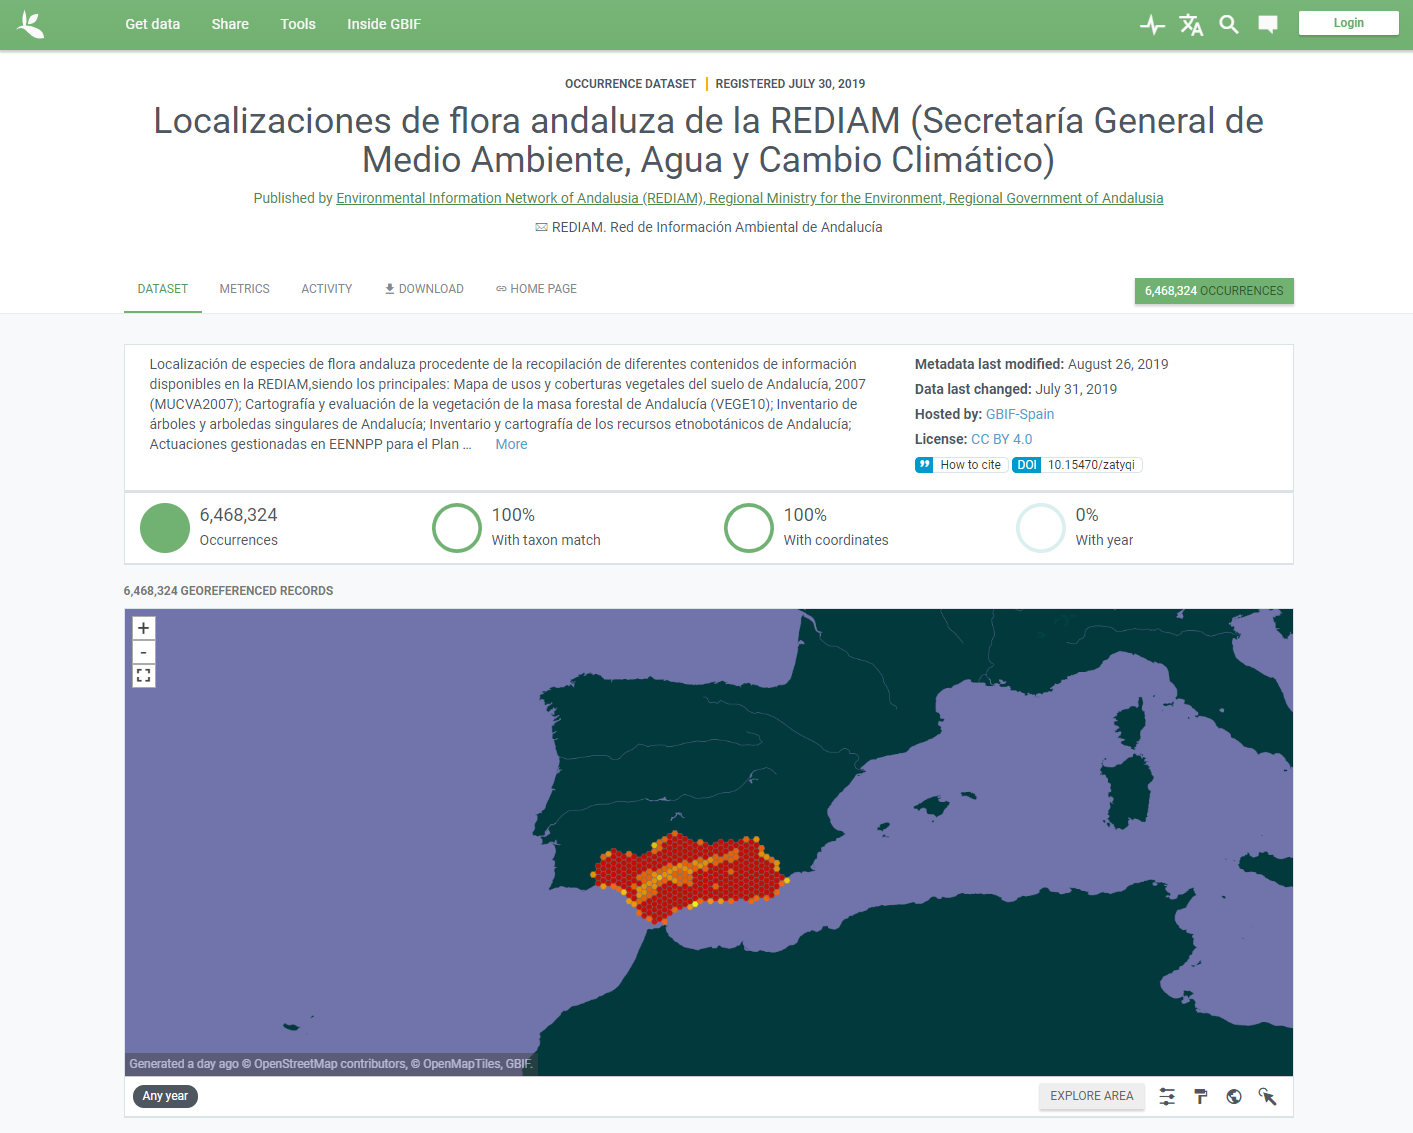
Task: Expand the Tools menu
Action: point(298,24)
